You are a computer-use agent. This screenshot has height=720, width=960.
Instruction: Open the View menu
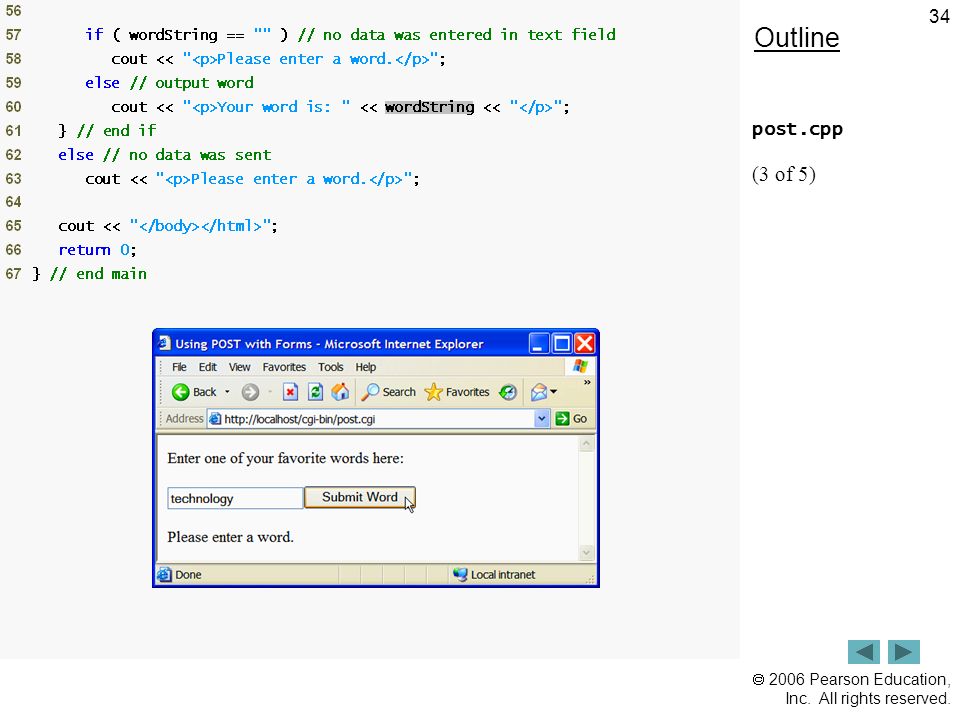tap(239, 367)
